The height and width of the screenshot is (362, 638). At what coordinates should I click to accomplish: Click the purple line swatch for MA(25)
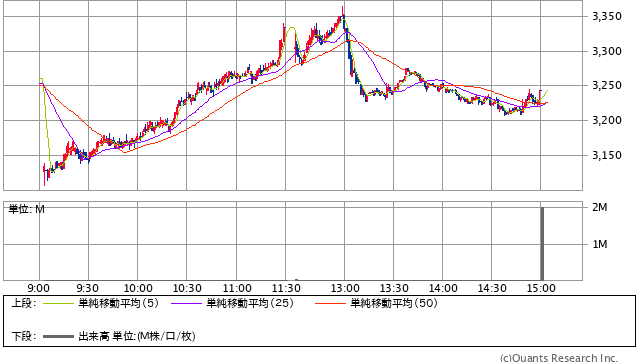(x=186, y=303)
